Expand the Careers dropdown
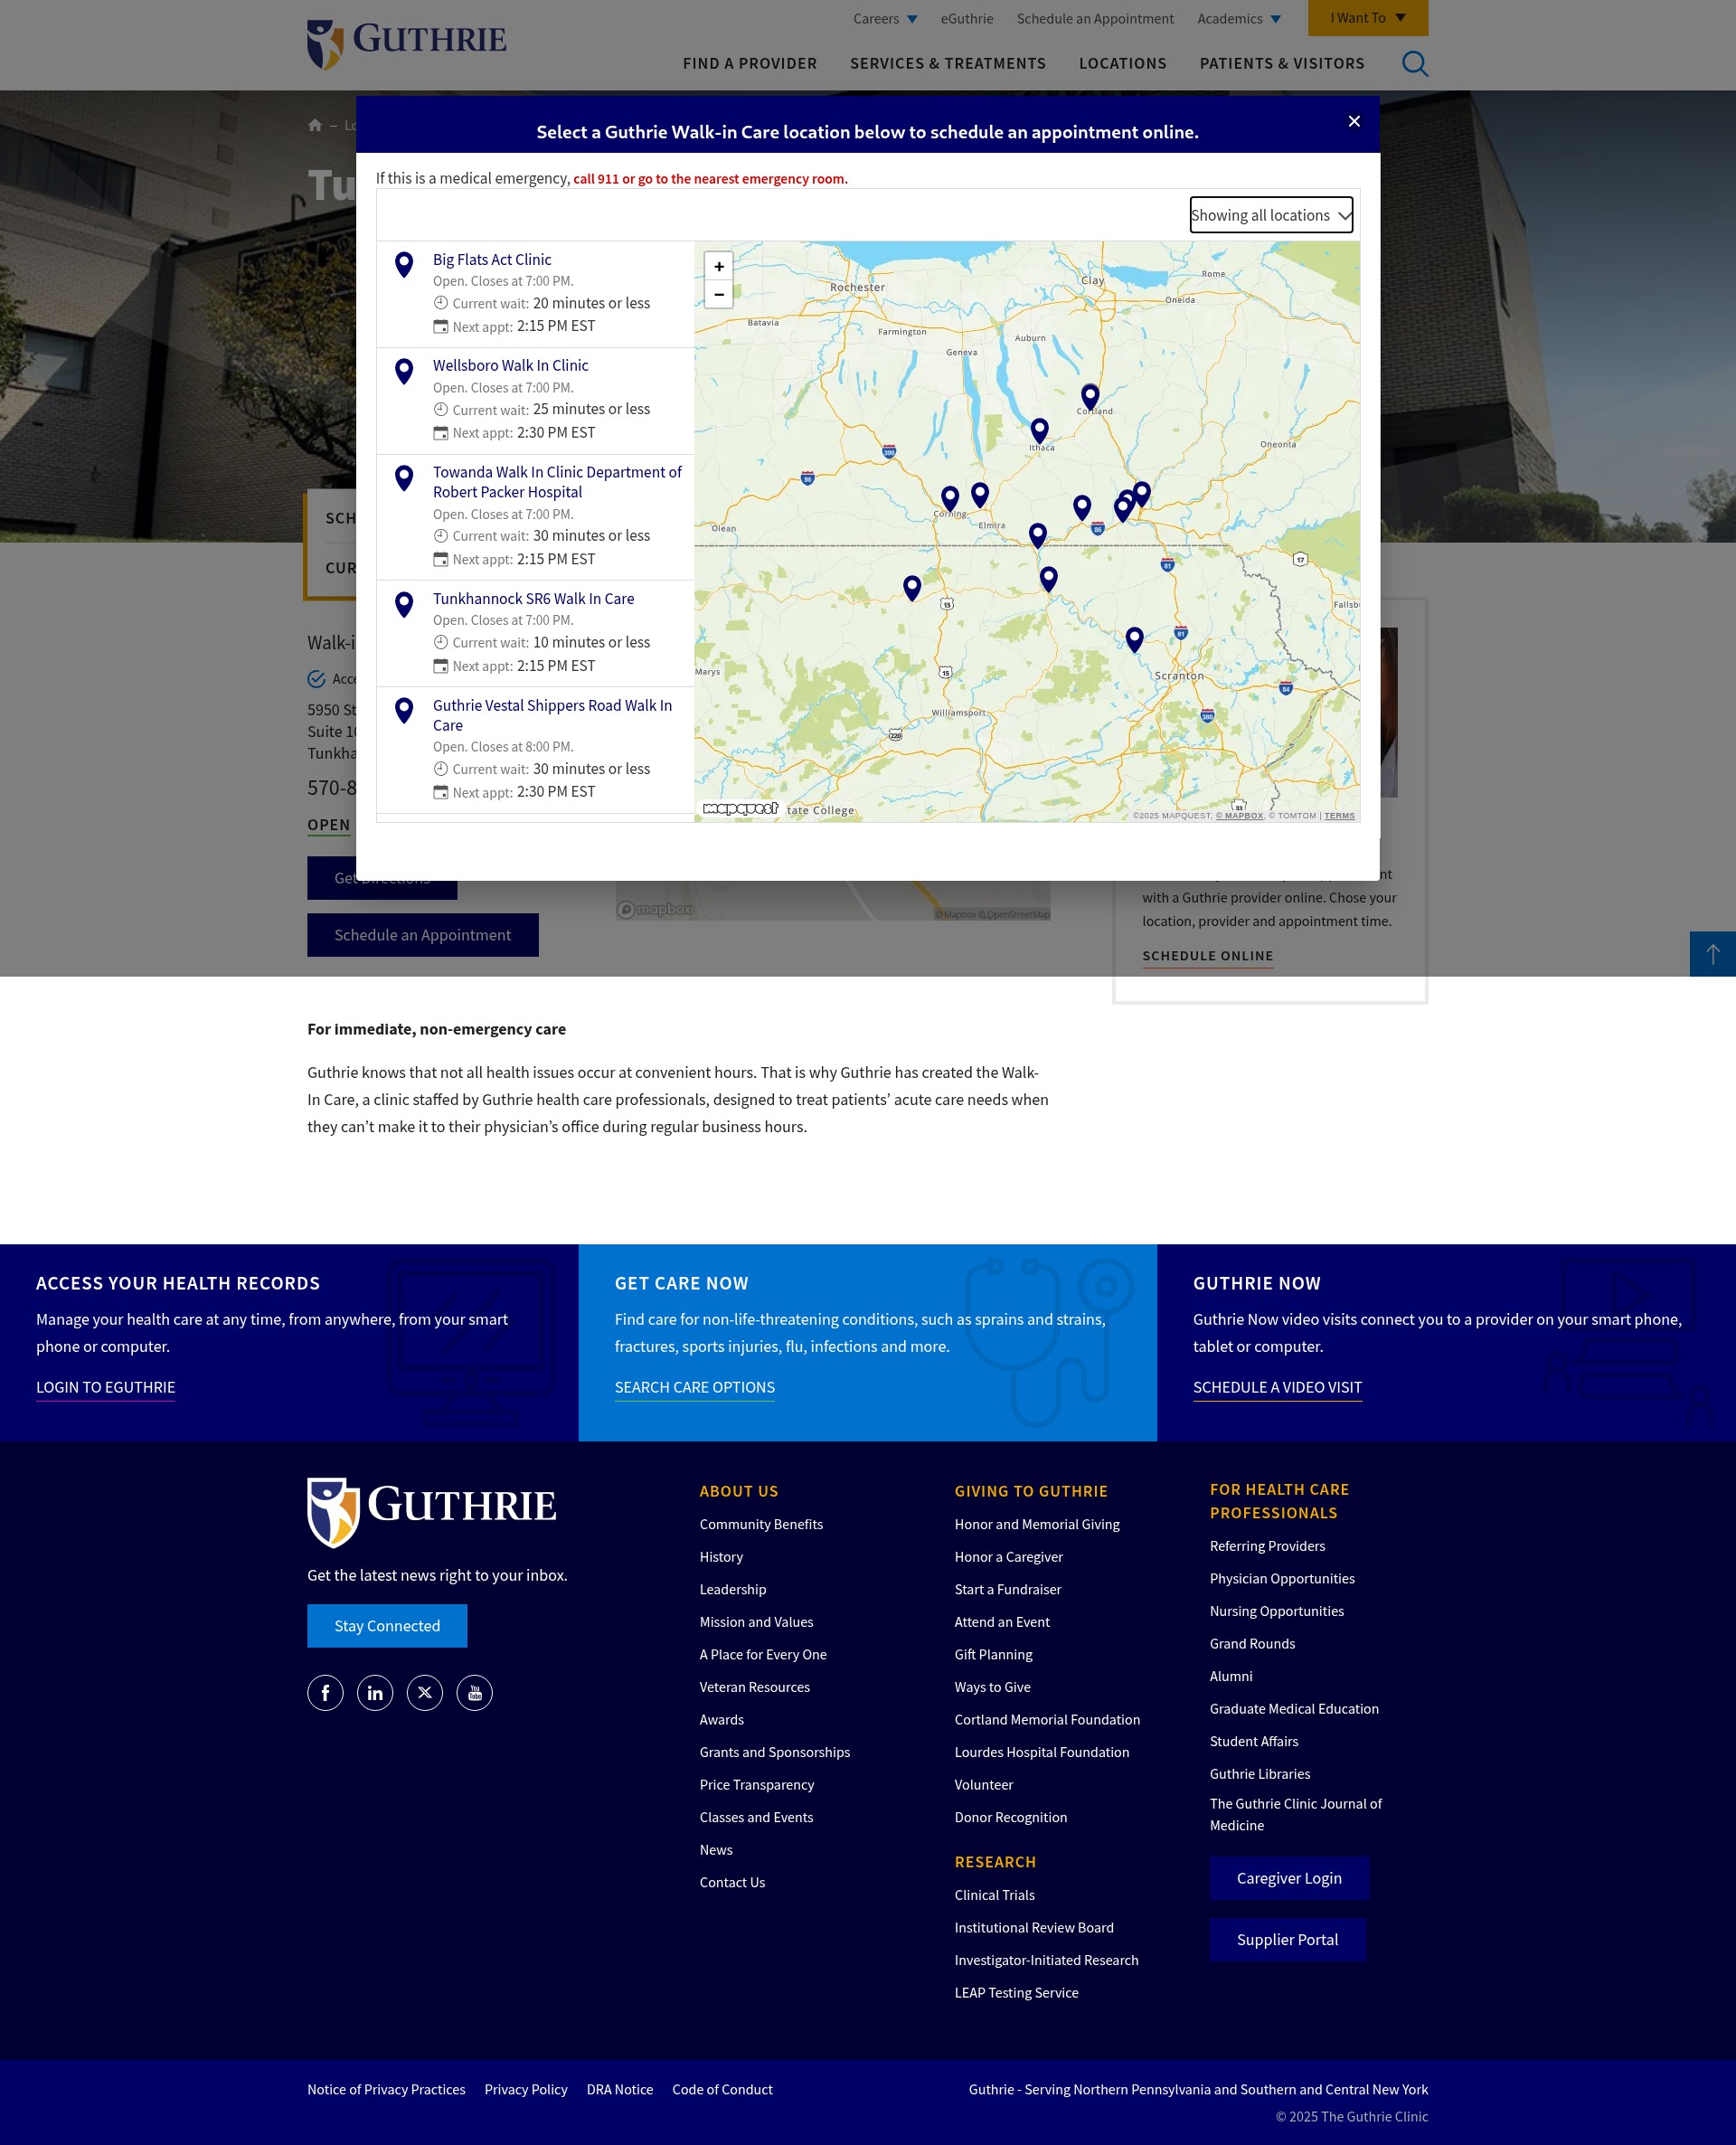 (885, 18)
